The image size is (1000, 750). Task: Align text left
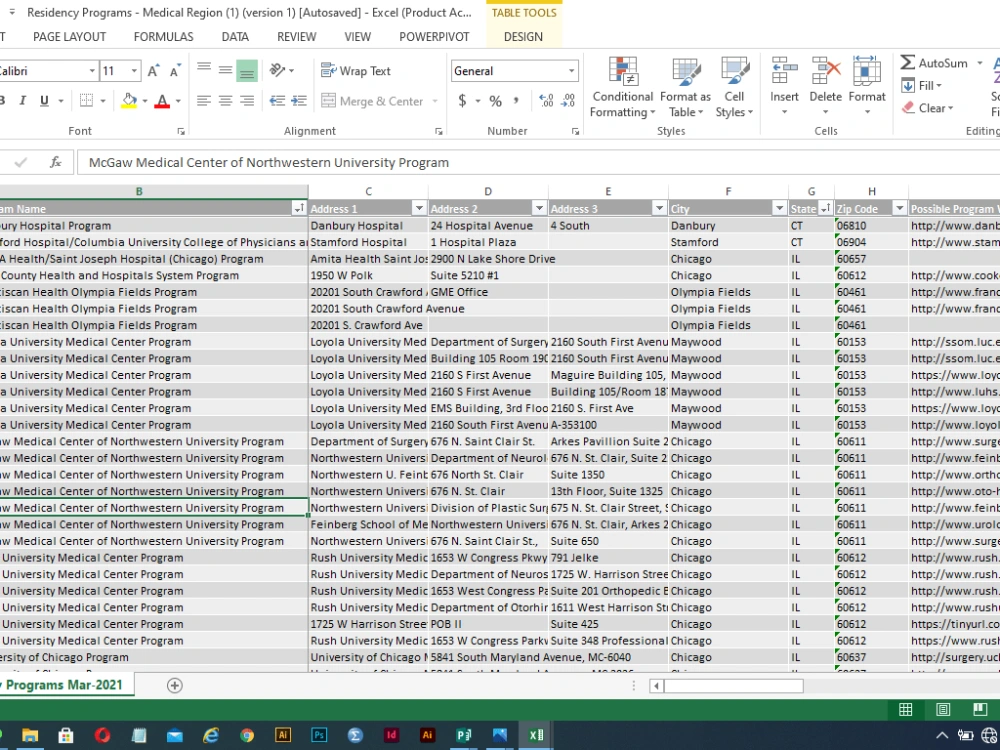coord(204,101)
